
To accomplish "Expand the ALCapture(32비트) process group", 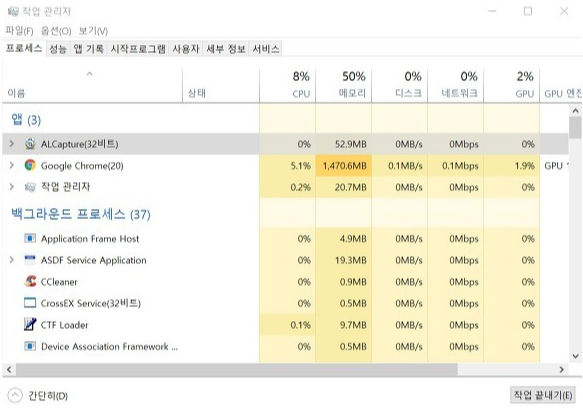I will click(12, 144).
